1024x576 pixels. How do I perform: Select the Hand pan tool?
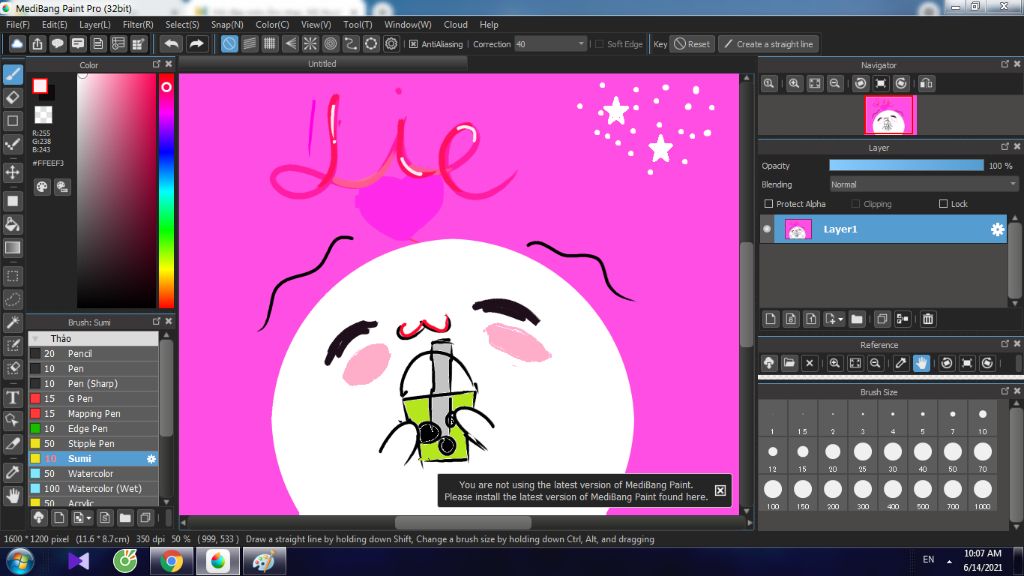[12, 496]
